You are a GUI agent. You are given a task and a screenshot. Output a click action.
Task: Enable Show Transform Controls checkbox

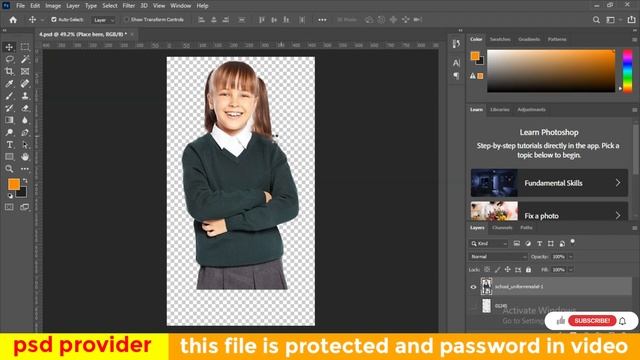click(127, 20)
